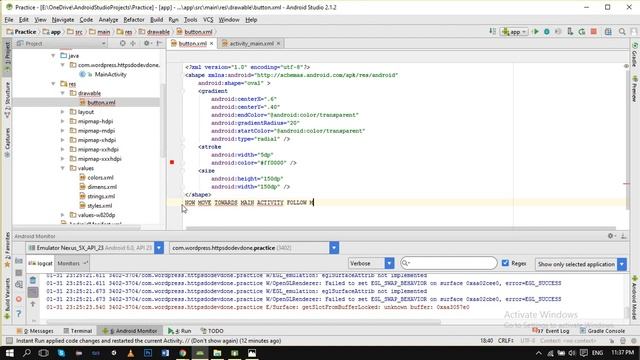The image size is (640, 360).
Task: Open the Build menu
Action: (x=156, y=20)
